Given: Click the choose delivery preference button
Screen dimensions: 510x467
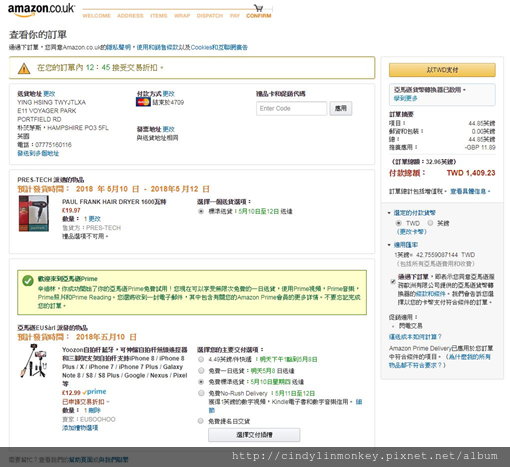Looking at the screenshot, I should click(254, 435).
